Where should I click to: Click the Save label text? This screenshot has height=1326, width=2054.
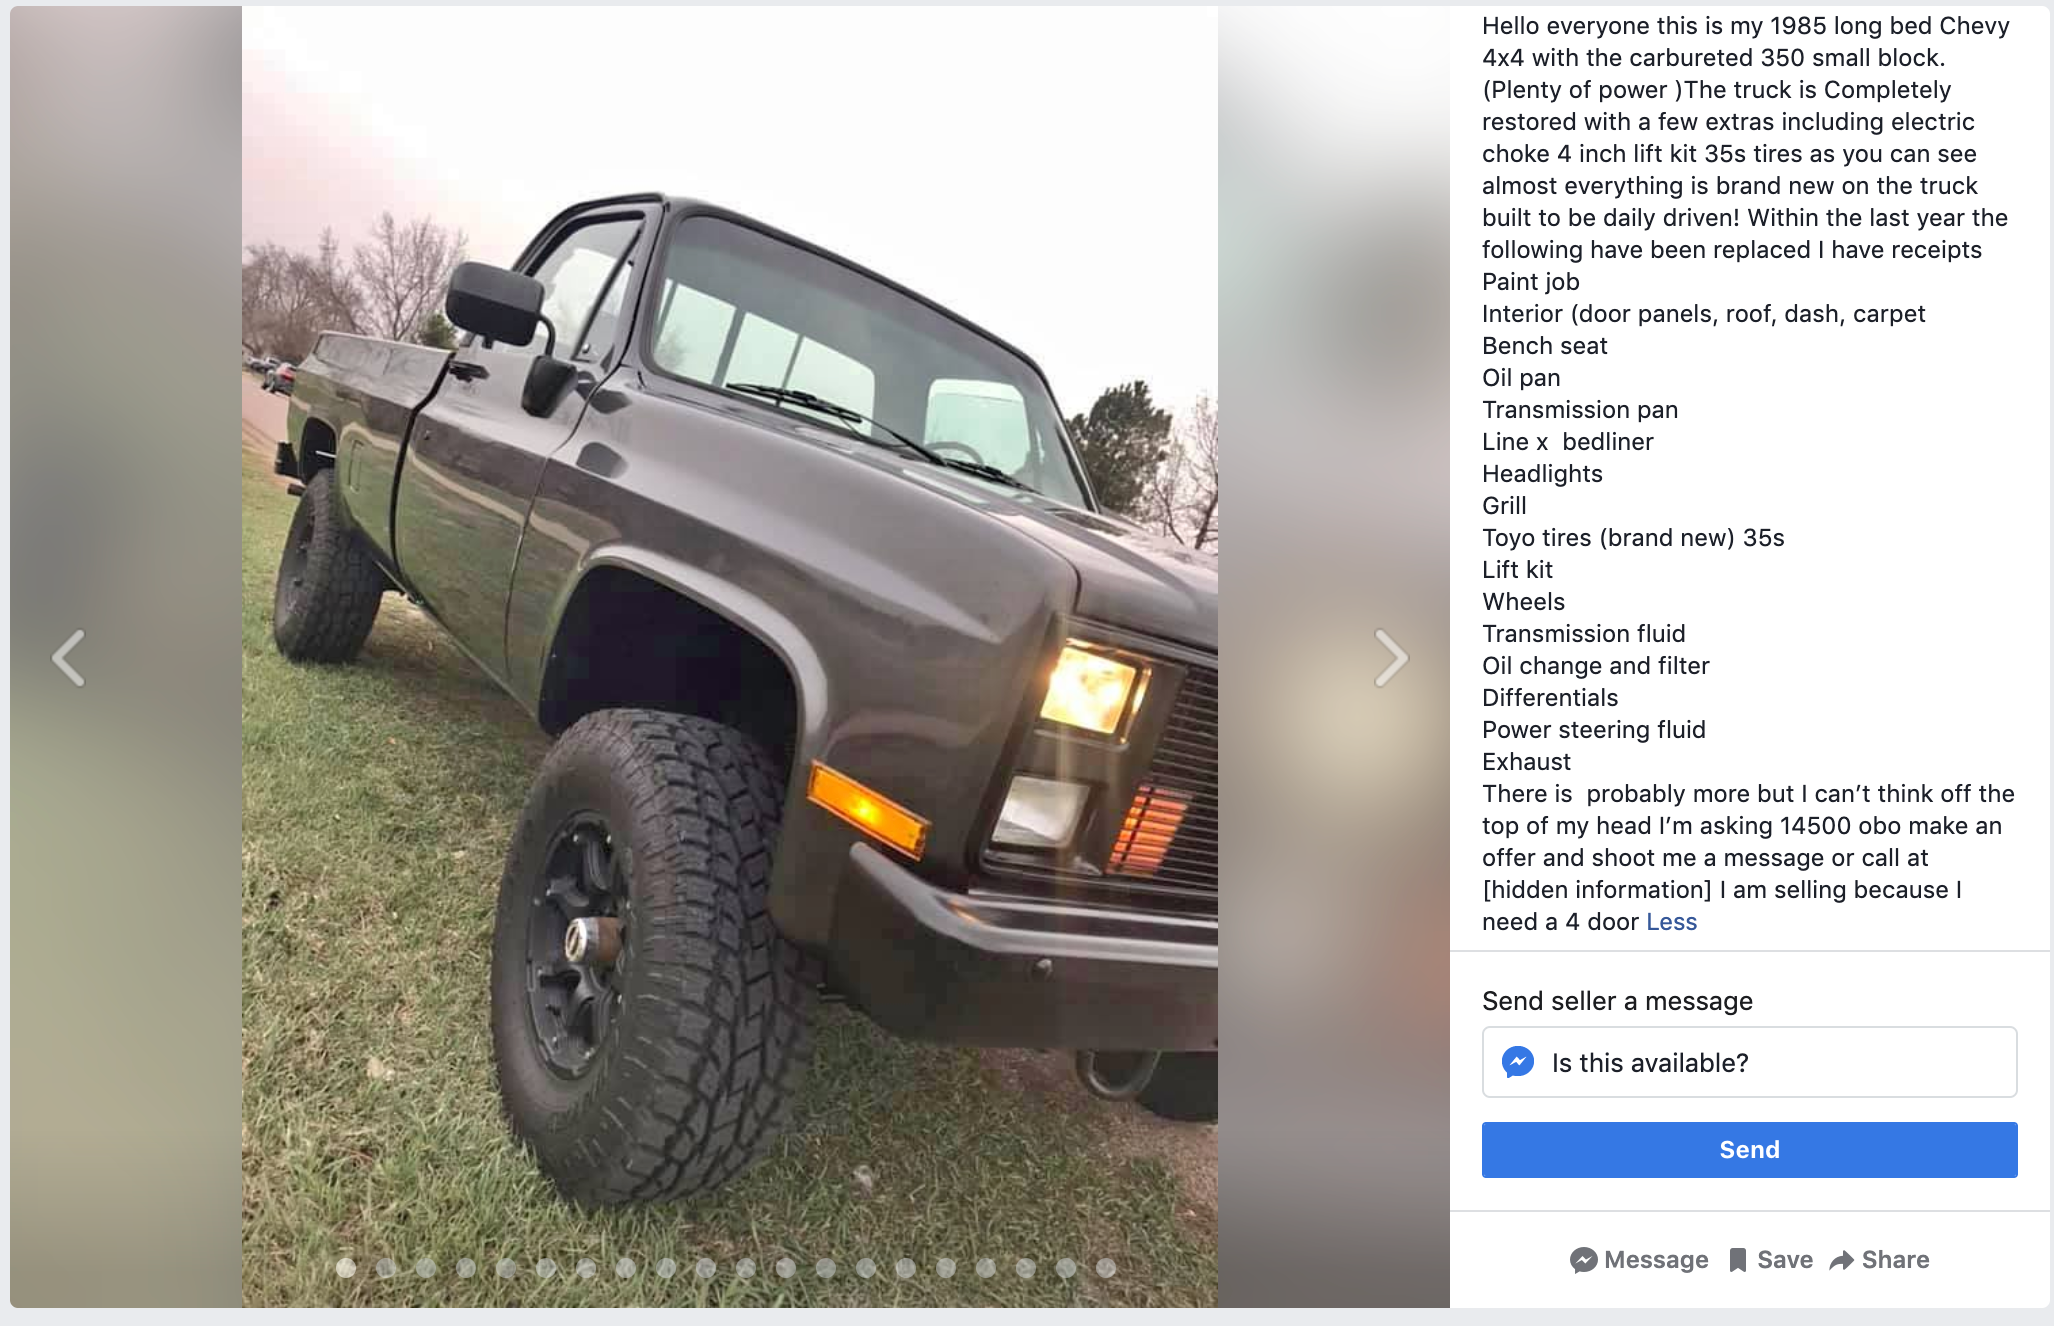1785,1260
